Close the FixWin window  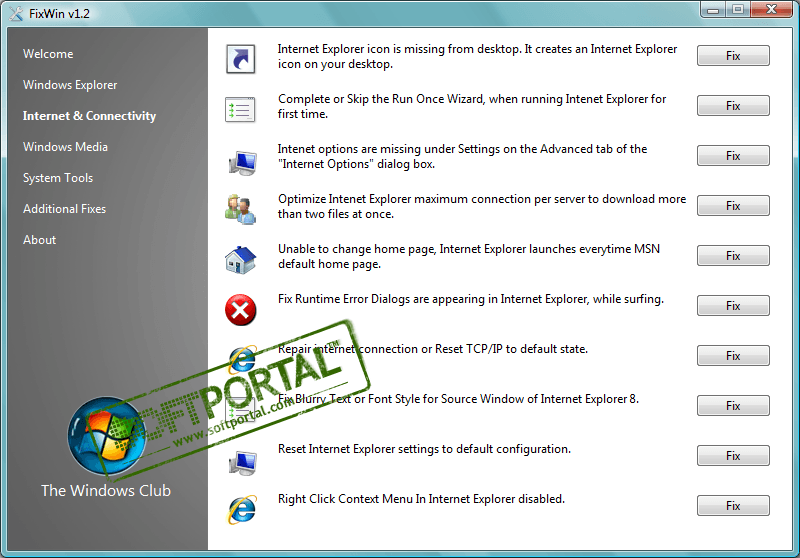771,10
